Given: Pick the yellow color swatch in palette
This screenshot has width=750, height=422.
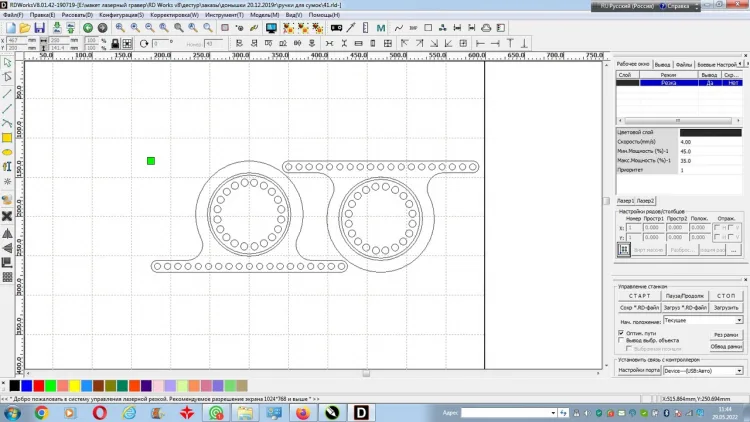Looking at the screenshot, I should click(75, 386).
